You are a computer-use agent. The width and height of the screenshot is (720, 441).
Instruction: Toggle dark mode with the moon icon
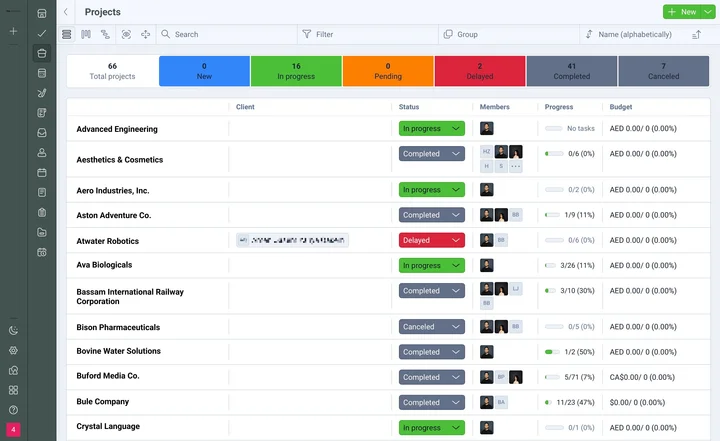(x=14, y=330)
